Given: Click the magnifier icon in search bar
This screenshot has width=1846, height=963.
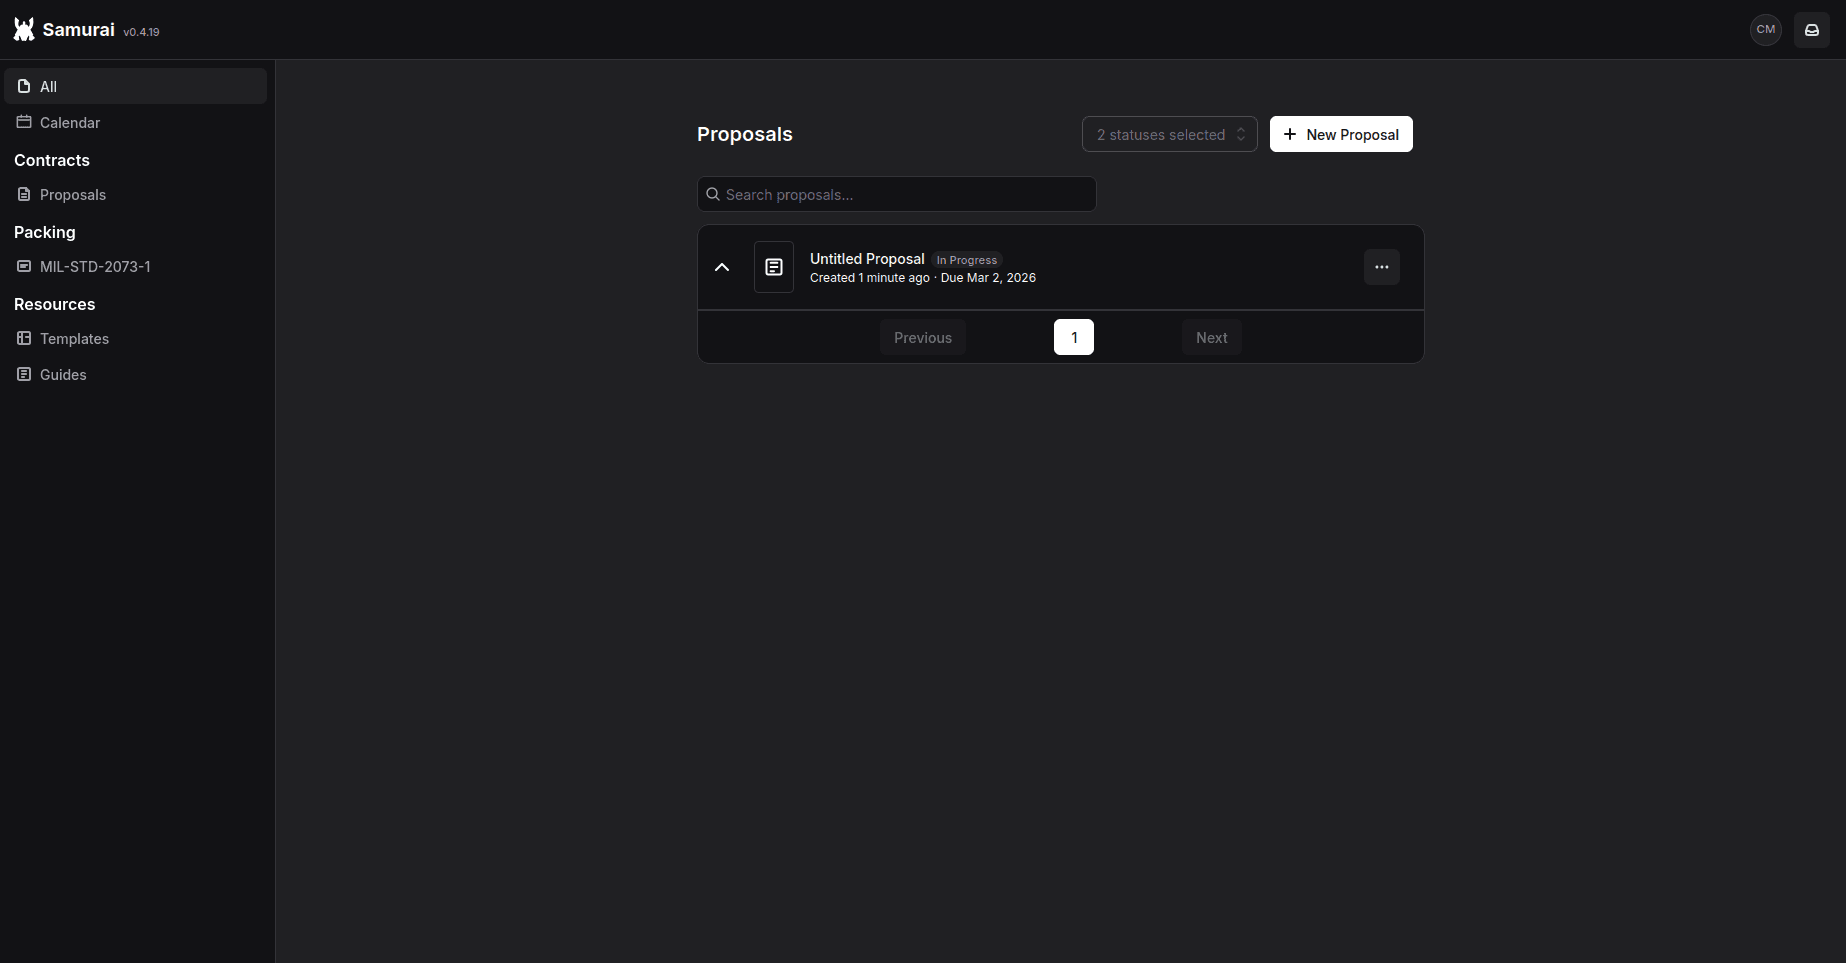Looking at the screenshot, I should click(713, 195).
